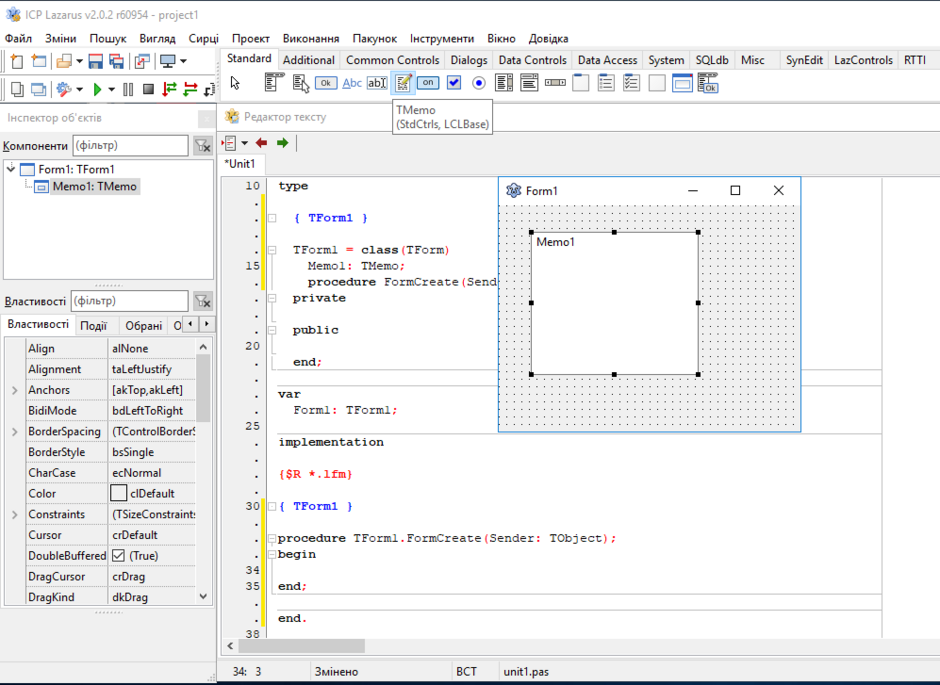Screen dimensions: 940x685
Task: Click the red jump back arrow
Action: click(262, 143)
